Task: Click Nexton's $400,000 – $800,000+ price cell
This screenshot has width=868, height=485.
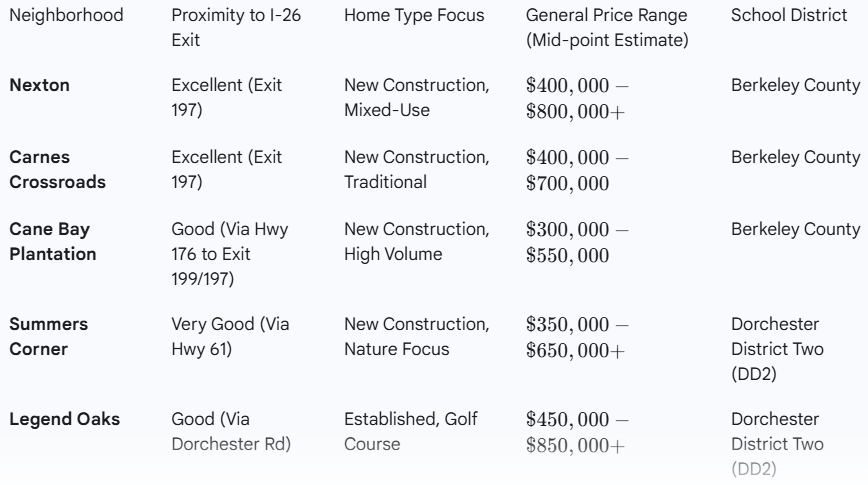Action: [577, 98]
